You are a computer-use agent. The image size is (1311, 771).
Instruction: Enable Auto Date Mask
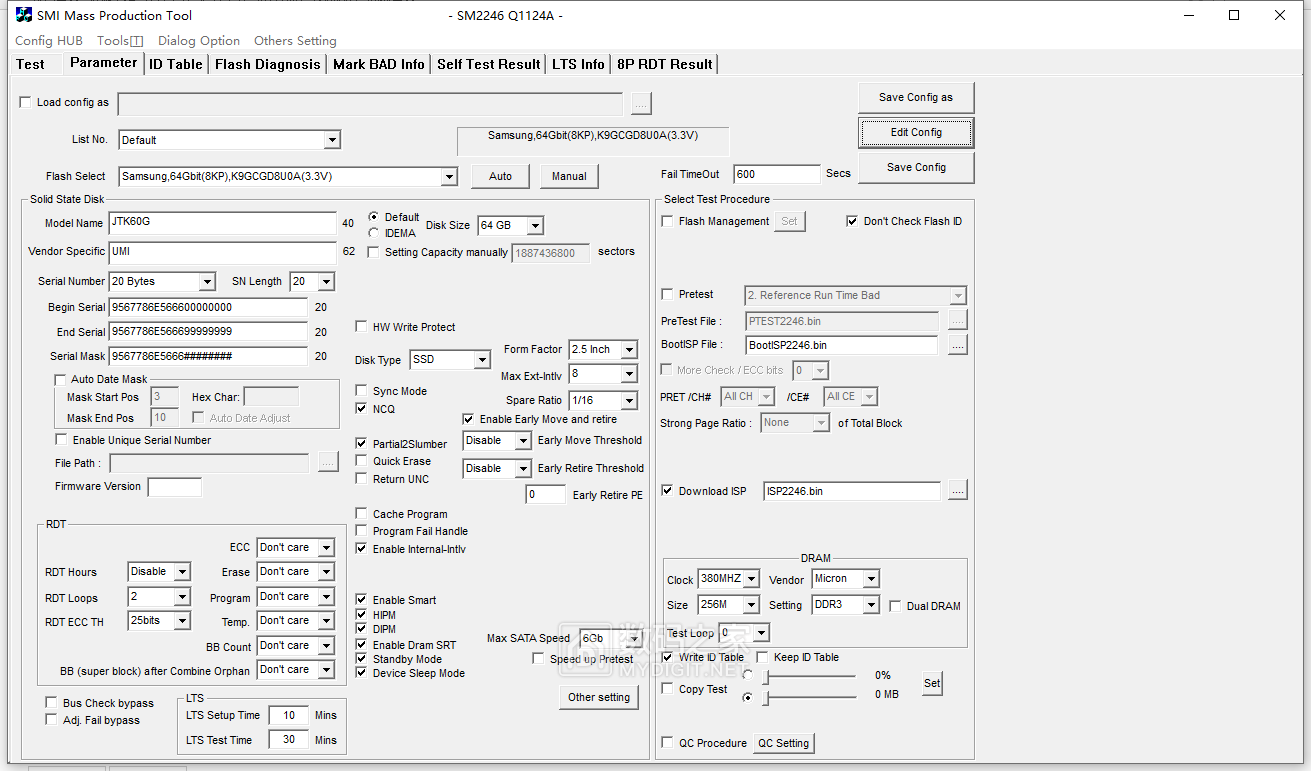(x=60, y=380)
